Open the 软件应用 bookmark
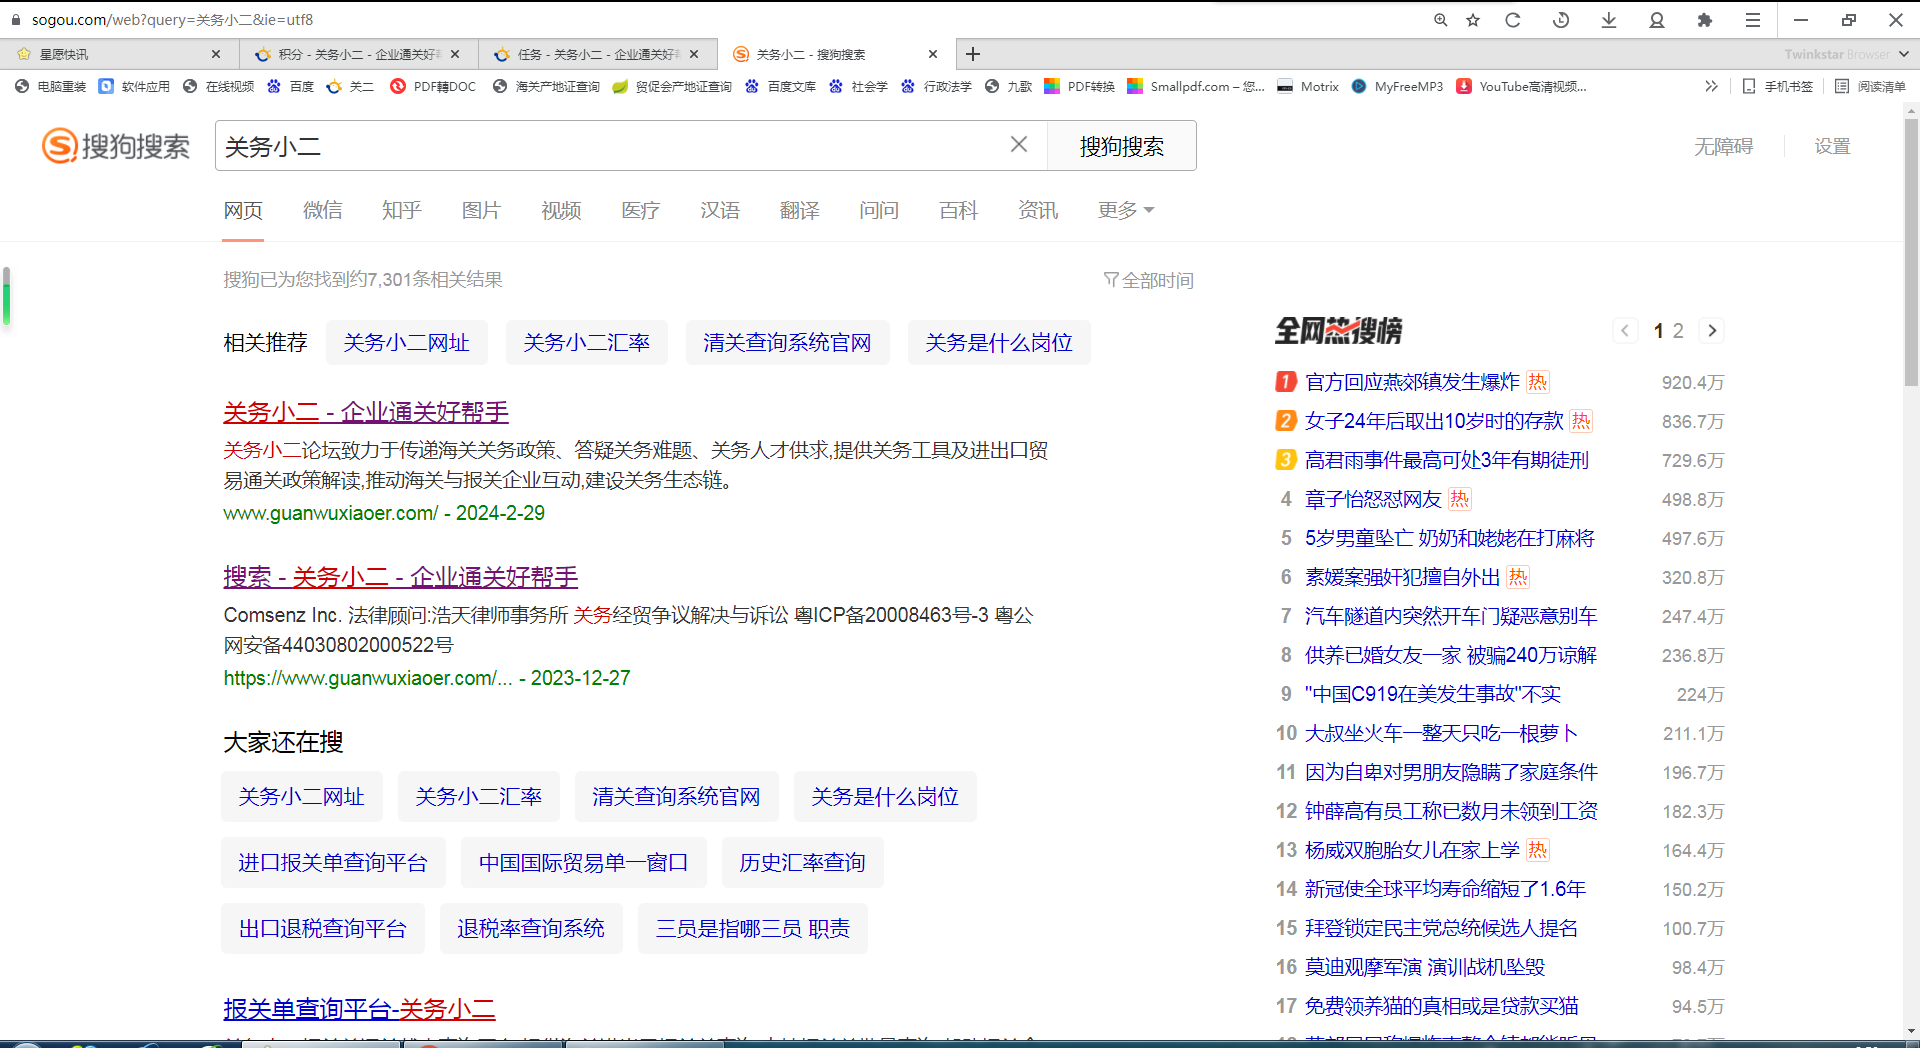The height and width of the screenshot is (1048, 1920). click(x=134, y=87)
